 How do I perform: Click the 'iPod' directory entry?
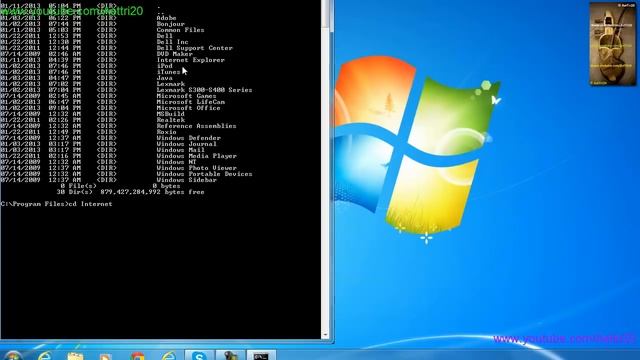coord(164,66)
